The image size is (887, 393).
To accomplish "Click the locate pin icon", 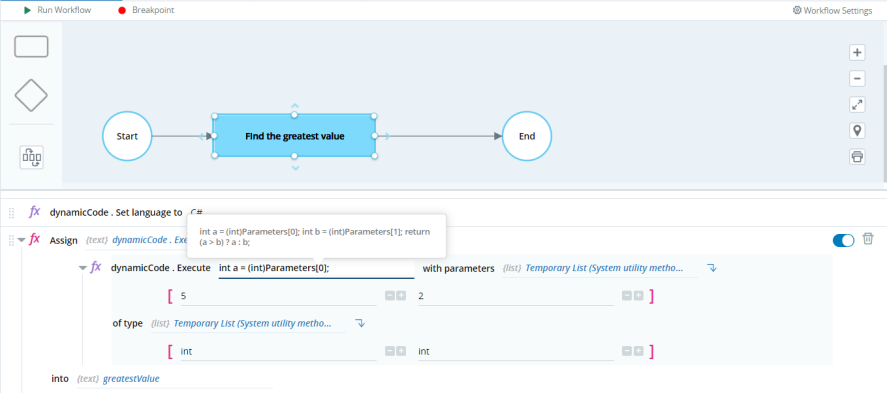I will pos(858,131).
